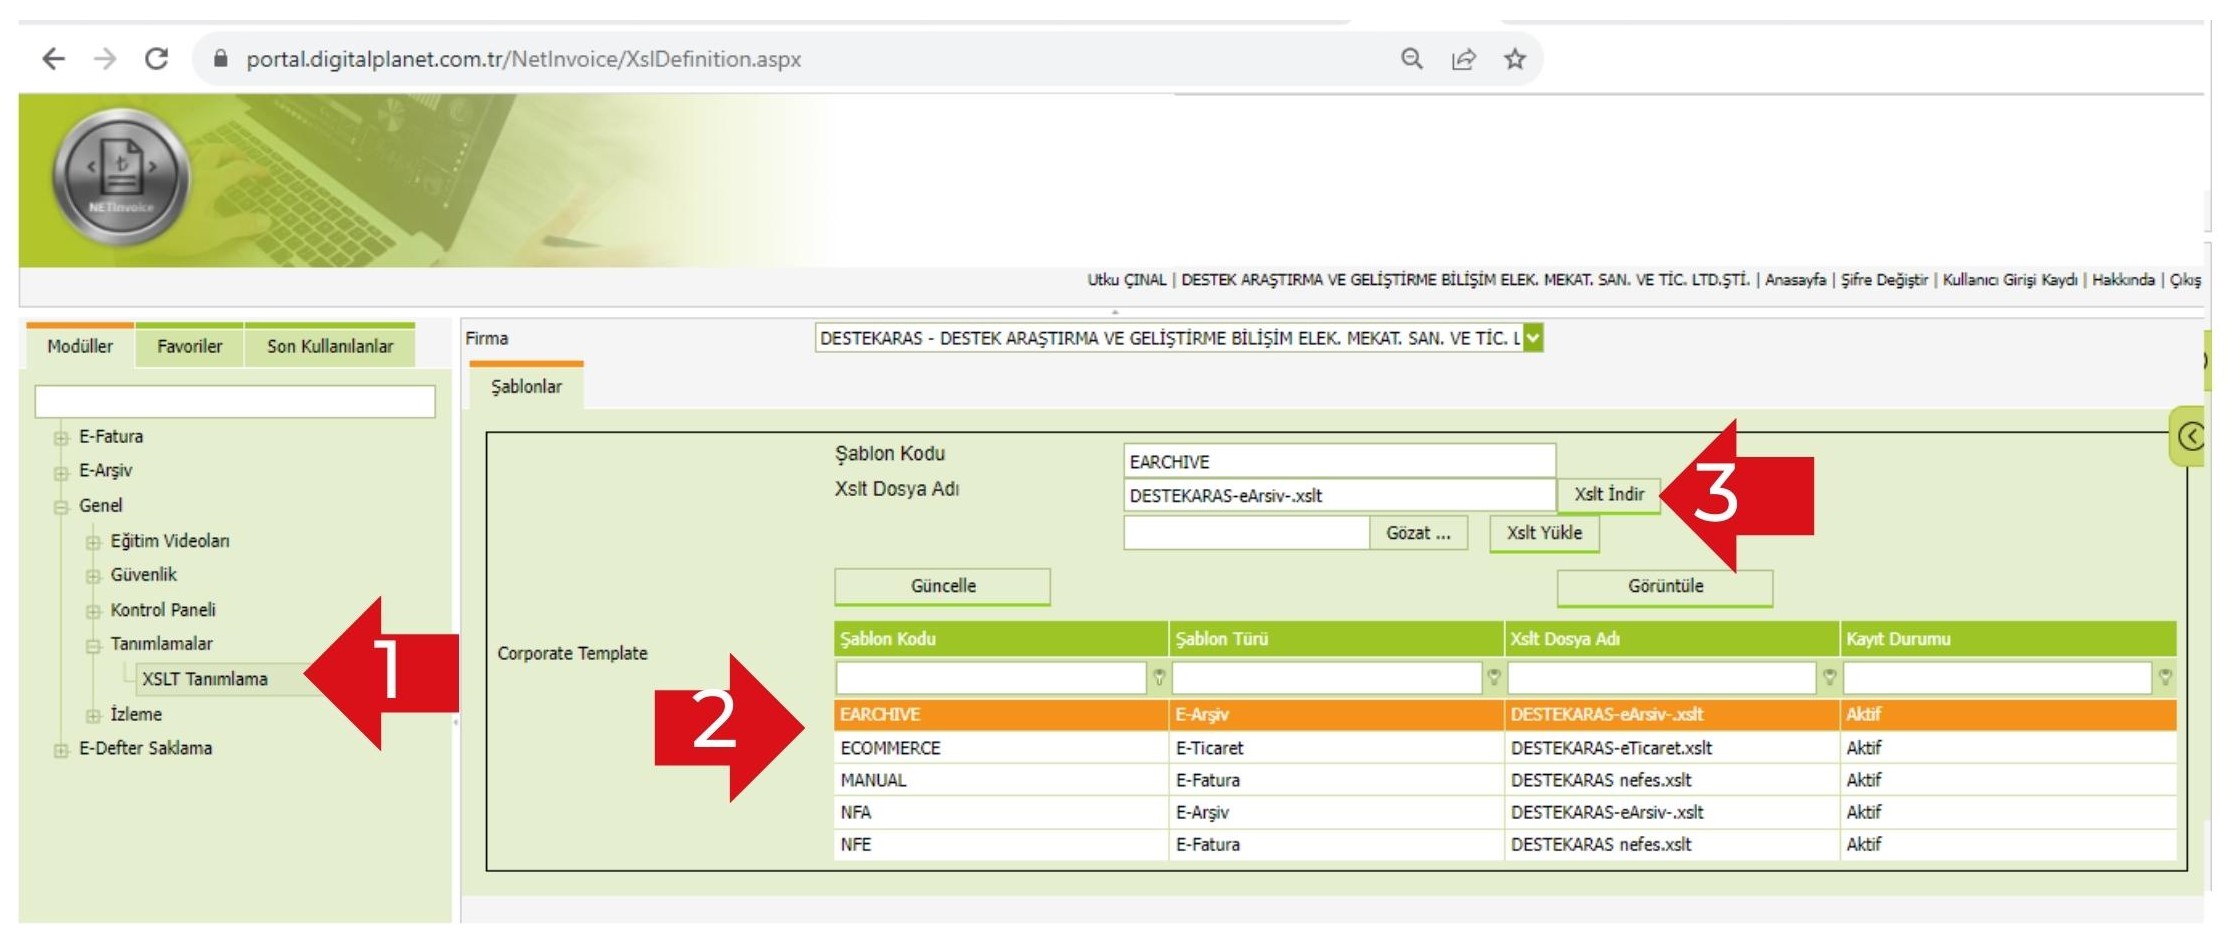Upload template with Xslt Yükle button
Viewport: 2234px width, 940px height.
point(1544,533)
